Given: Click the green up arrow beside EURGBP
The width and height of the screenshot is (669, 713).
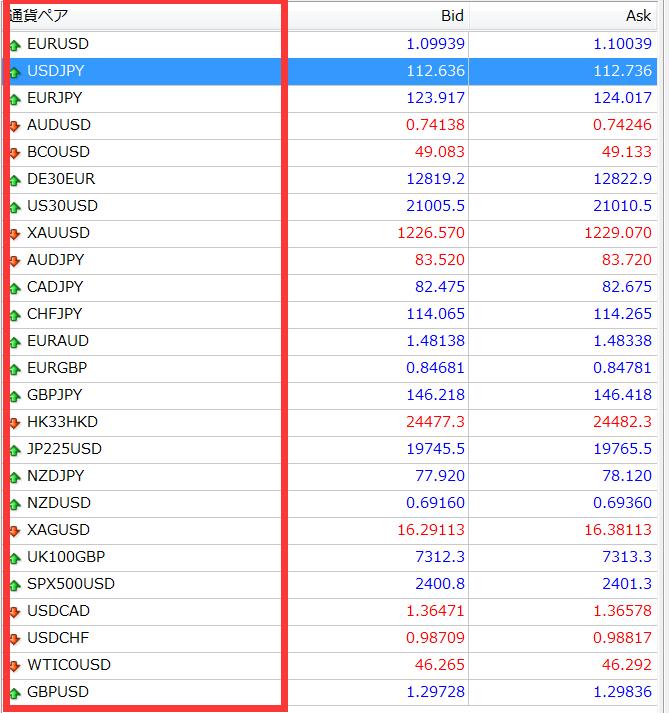Looking at the screenshot, I should [x=15, y=369].
